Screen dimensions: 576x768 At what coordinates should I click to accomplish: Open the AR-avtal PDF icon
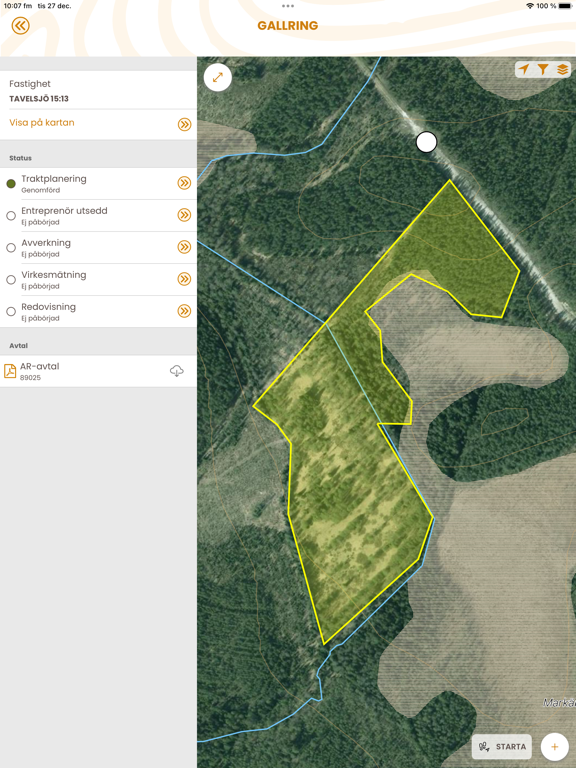click(x=10, y=371)
